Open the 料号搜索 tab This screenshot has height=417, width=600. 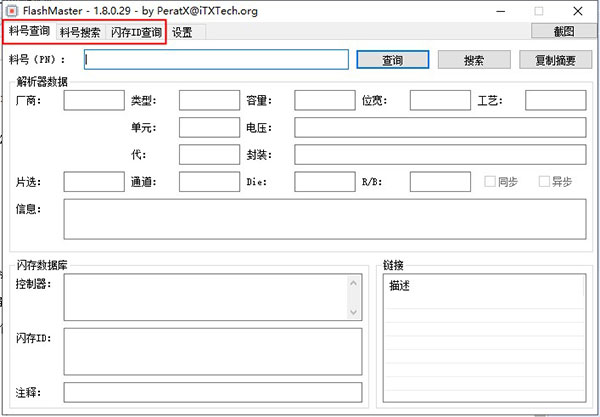[x=80, y=32]
